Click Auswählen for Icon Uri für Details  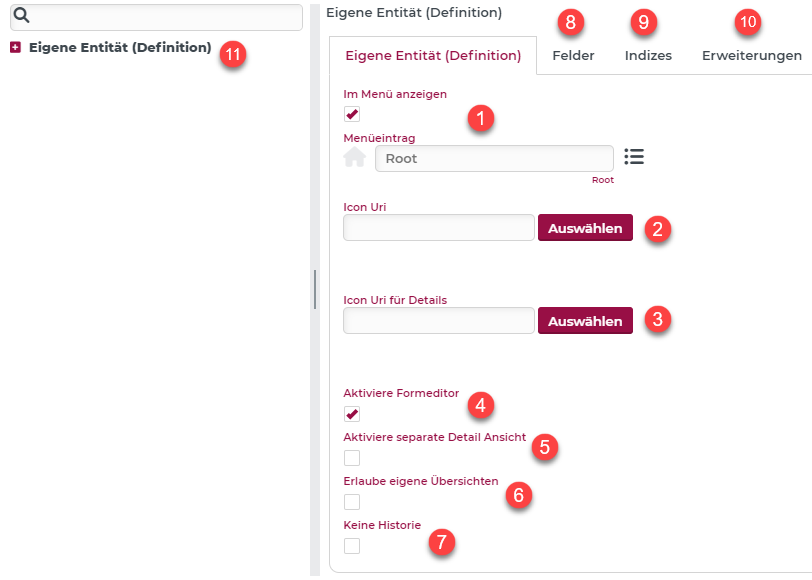point(585,321)
